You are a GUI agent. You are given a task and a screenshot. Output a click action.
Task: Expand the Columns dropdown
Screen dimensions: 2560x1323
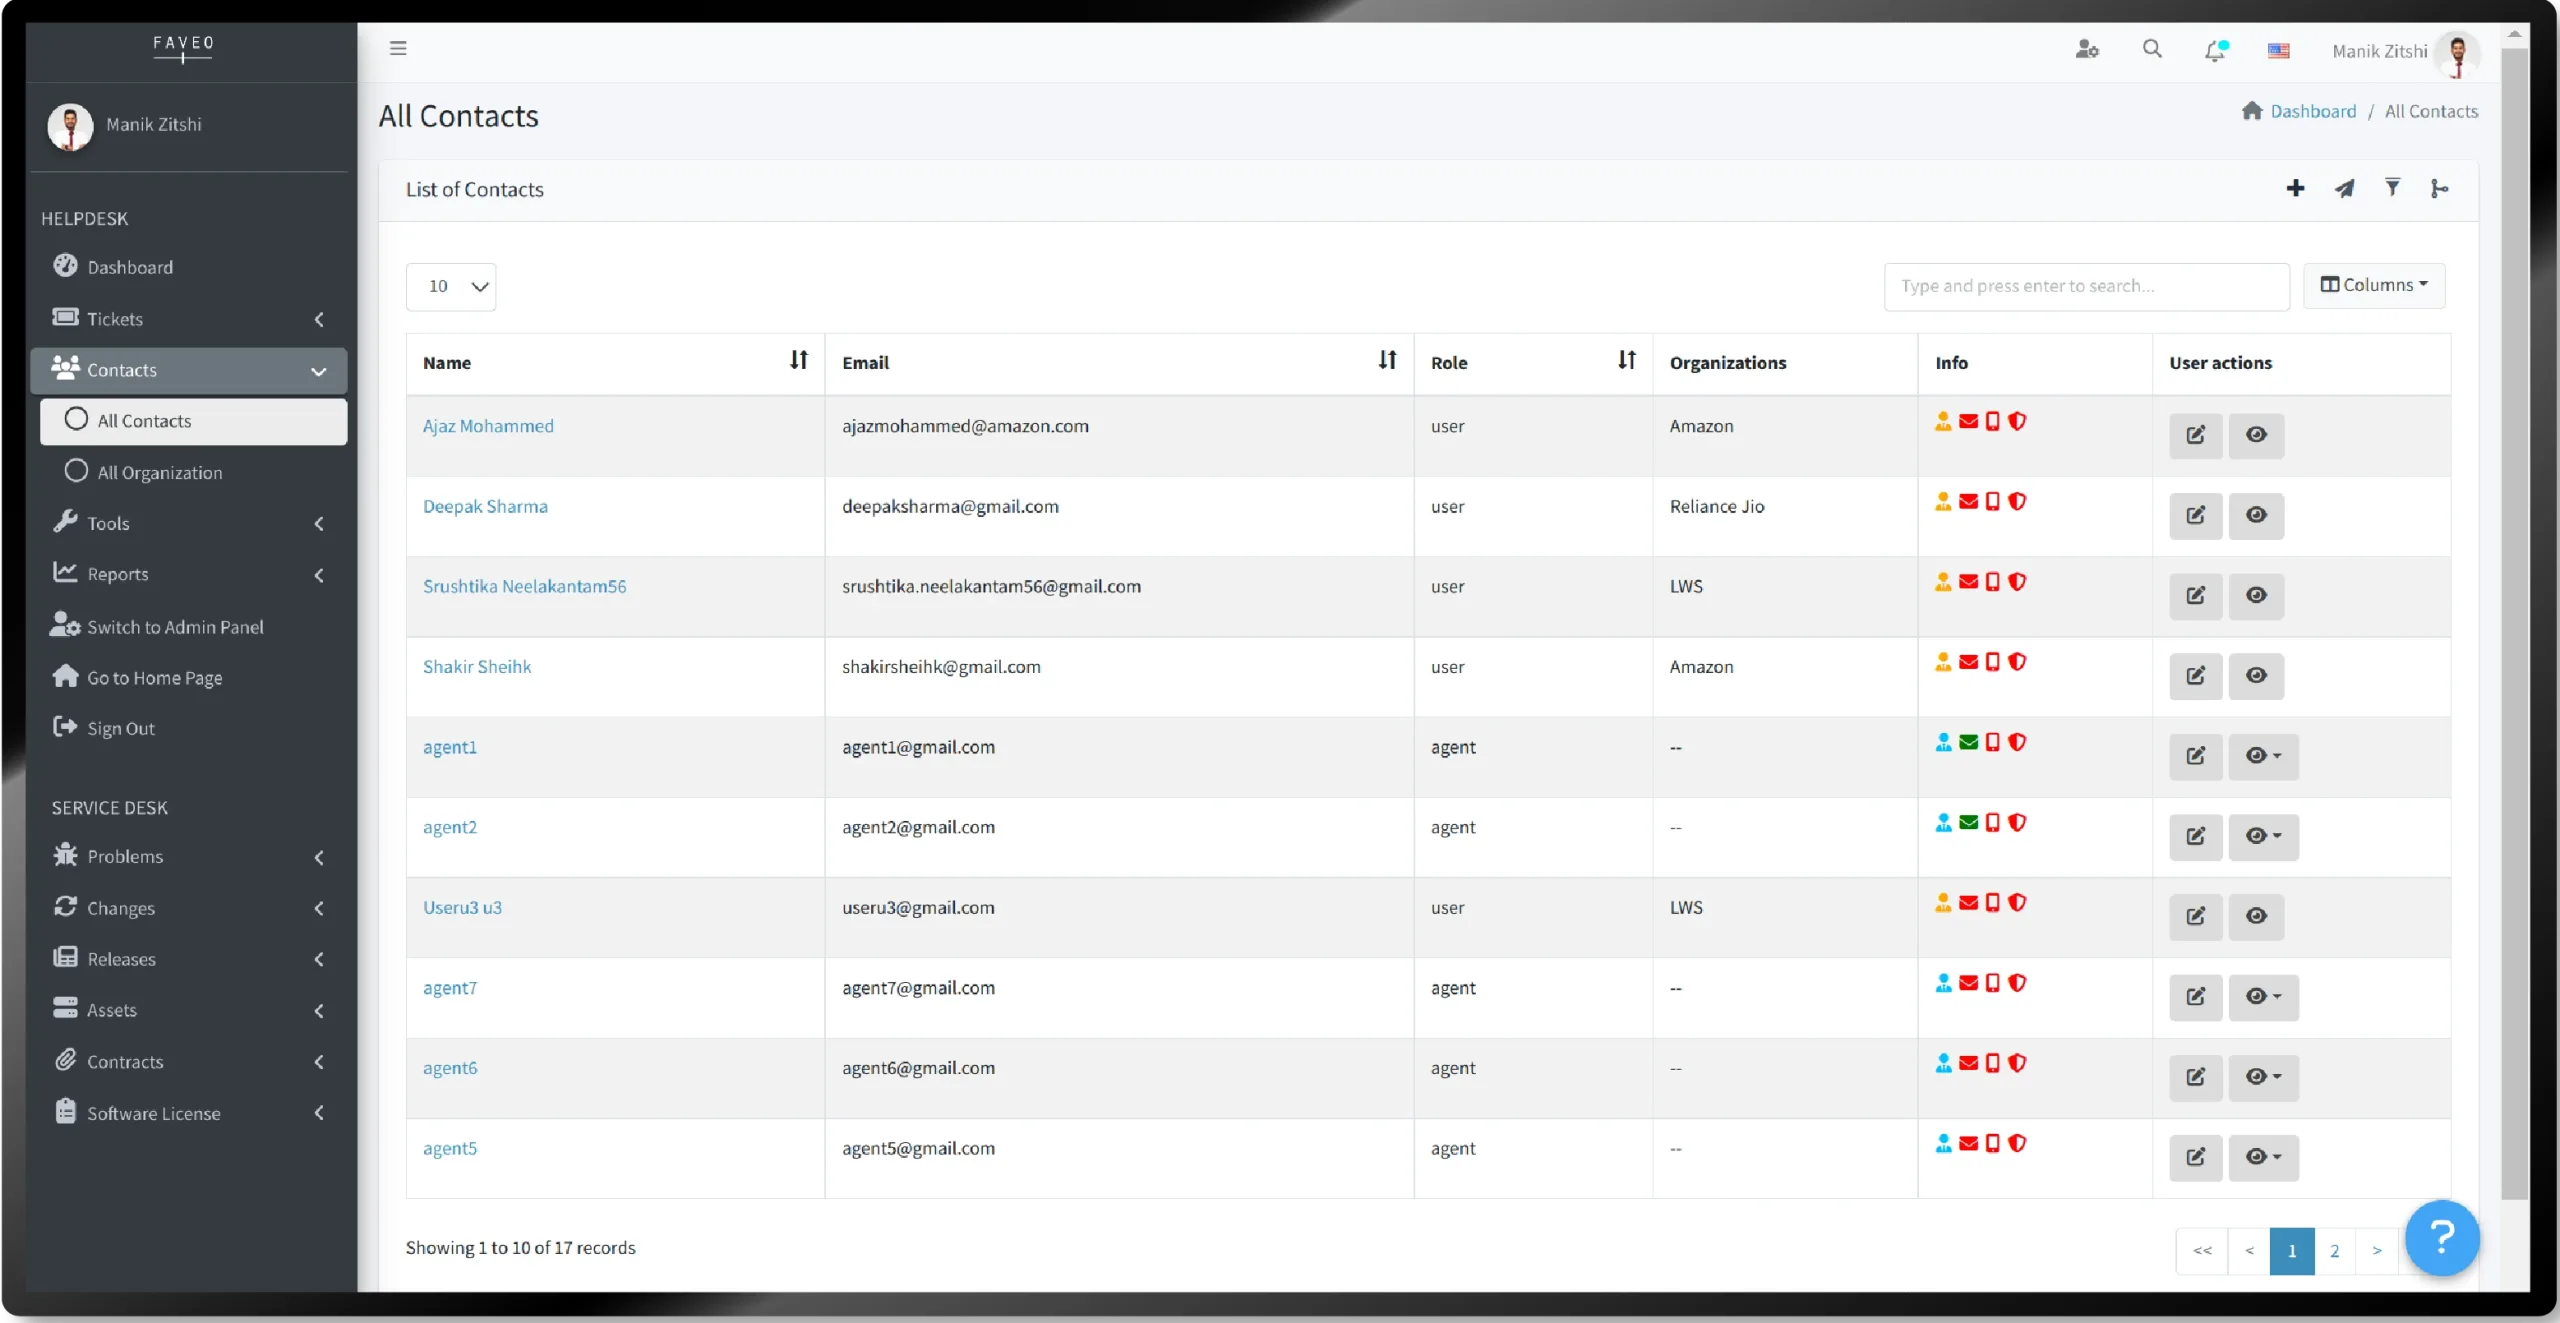click(x=2374, y=285)
